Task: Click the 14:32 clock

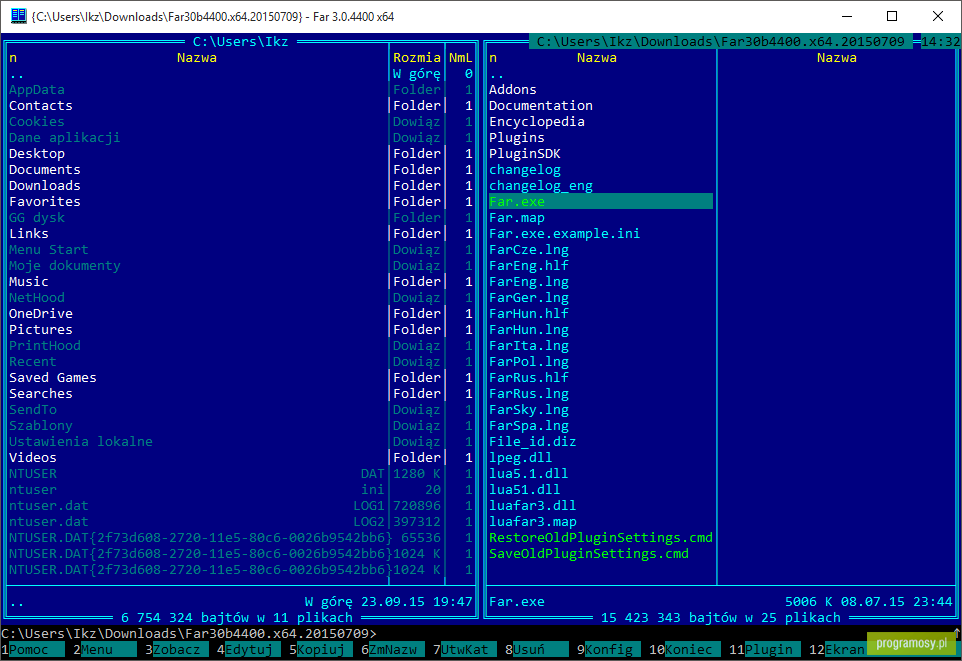Action: point(940,42)
